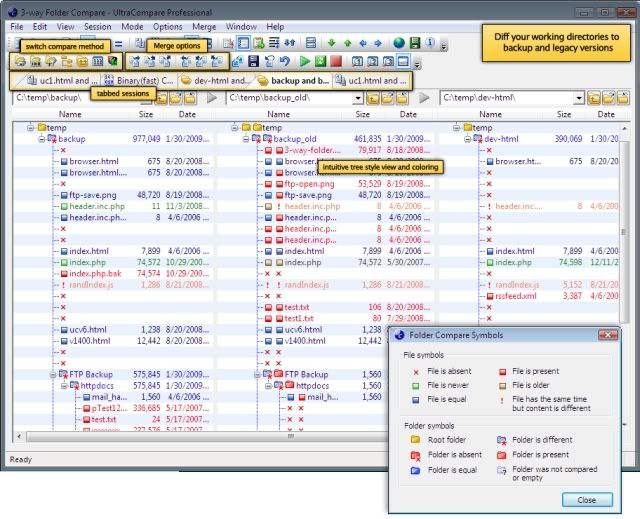The image size is (640, 519).
Task: Click the globe icon in top toolbar
Action: click(x=399, y=44)
